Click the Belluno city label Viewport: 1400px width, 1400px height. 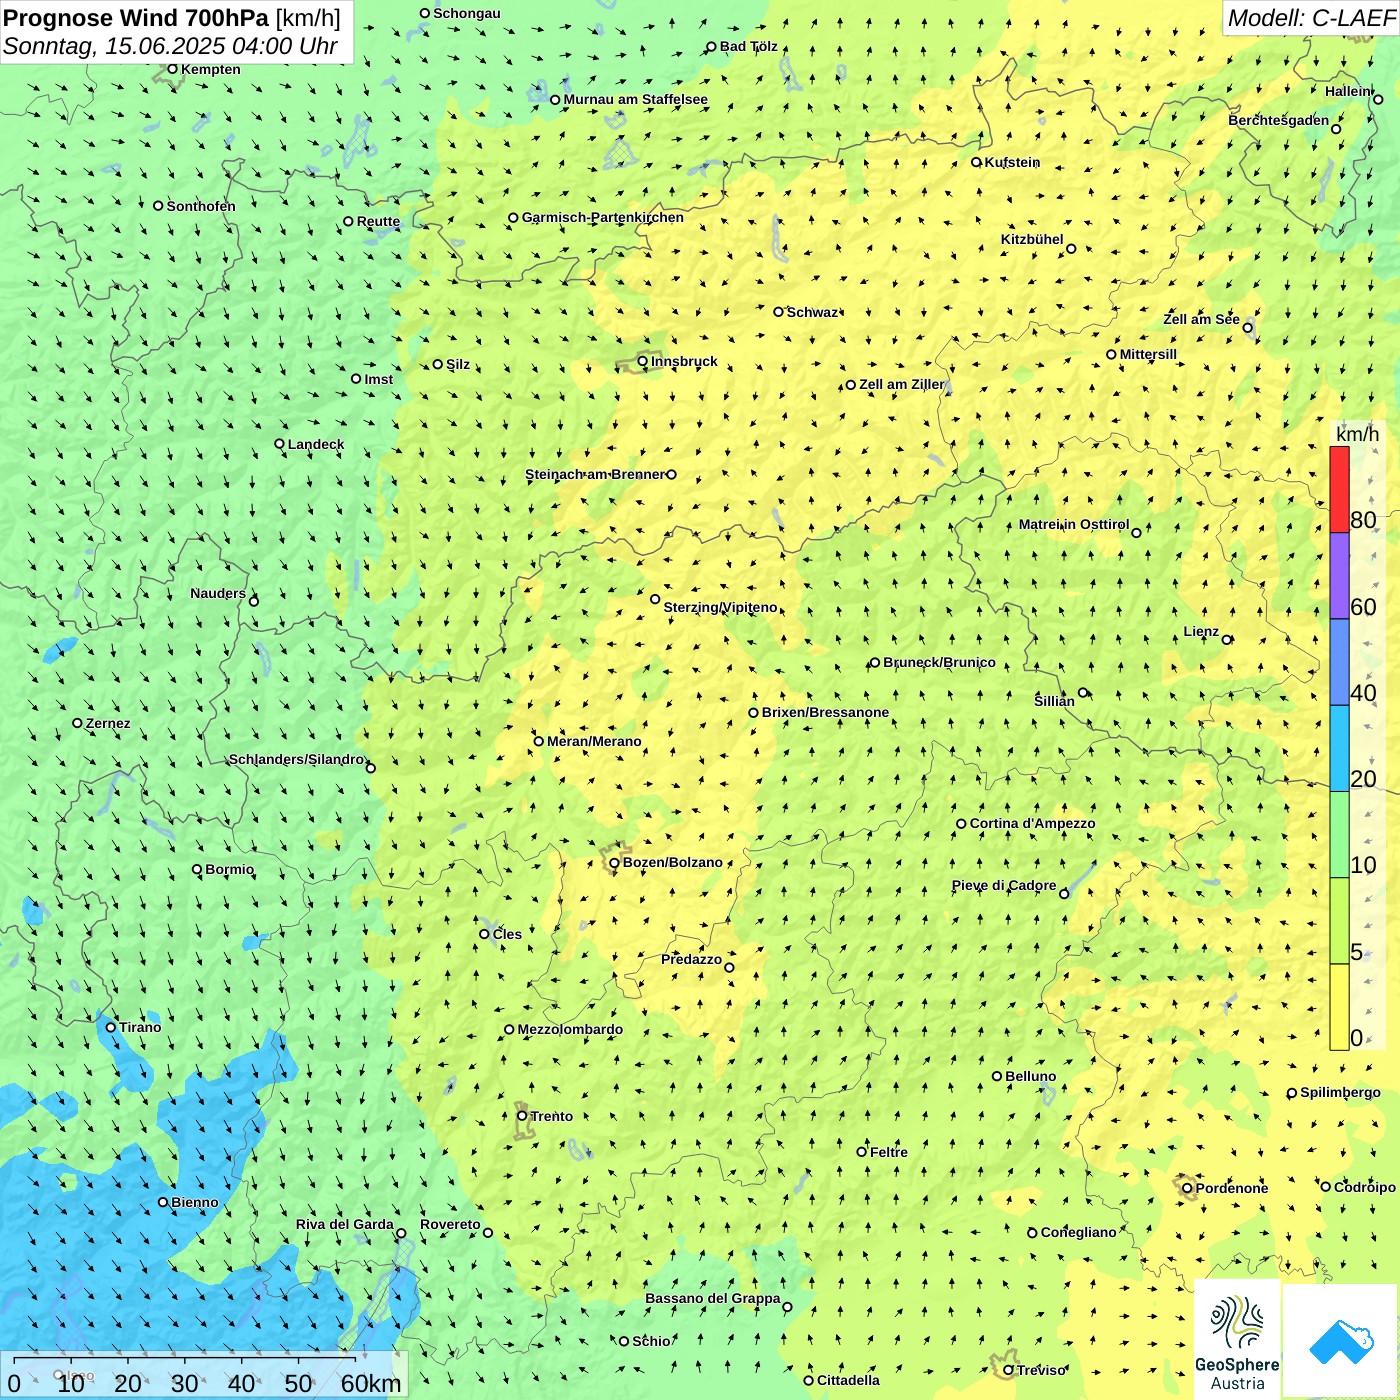click(x=1030, y=1076)
